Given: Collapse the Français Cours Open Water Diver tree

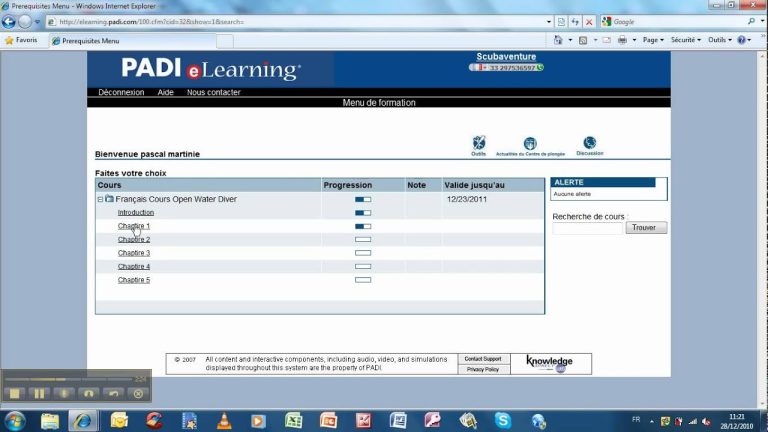Looking at the screenshot, I should (100, 199).
